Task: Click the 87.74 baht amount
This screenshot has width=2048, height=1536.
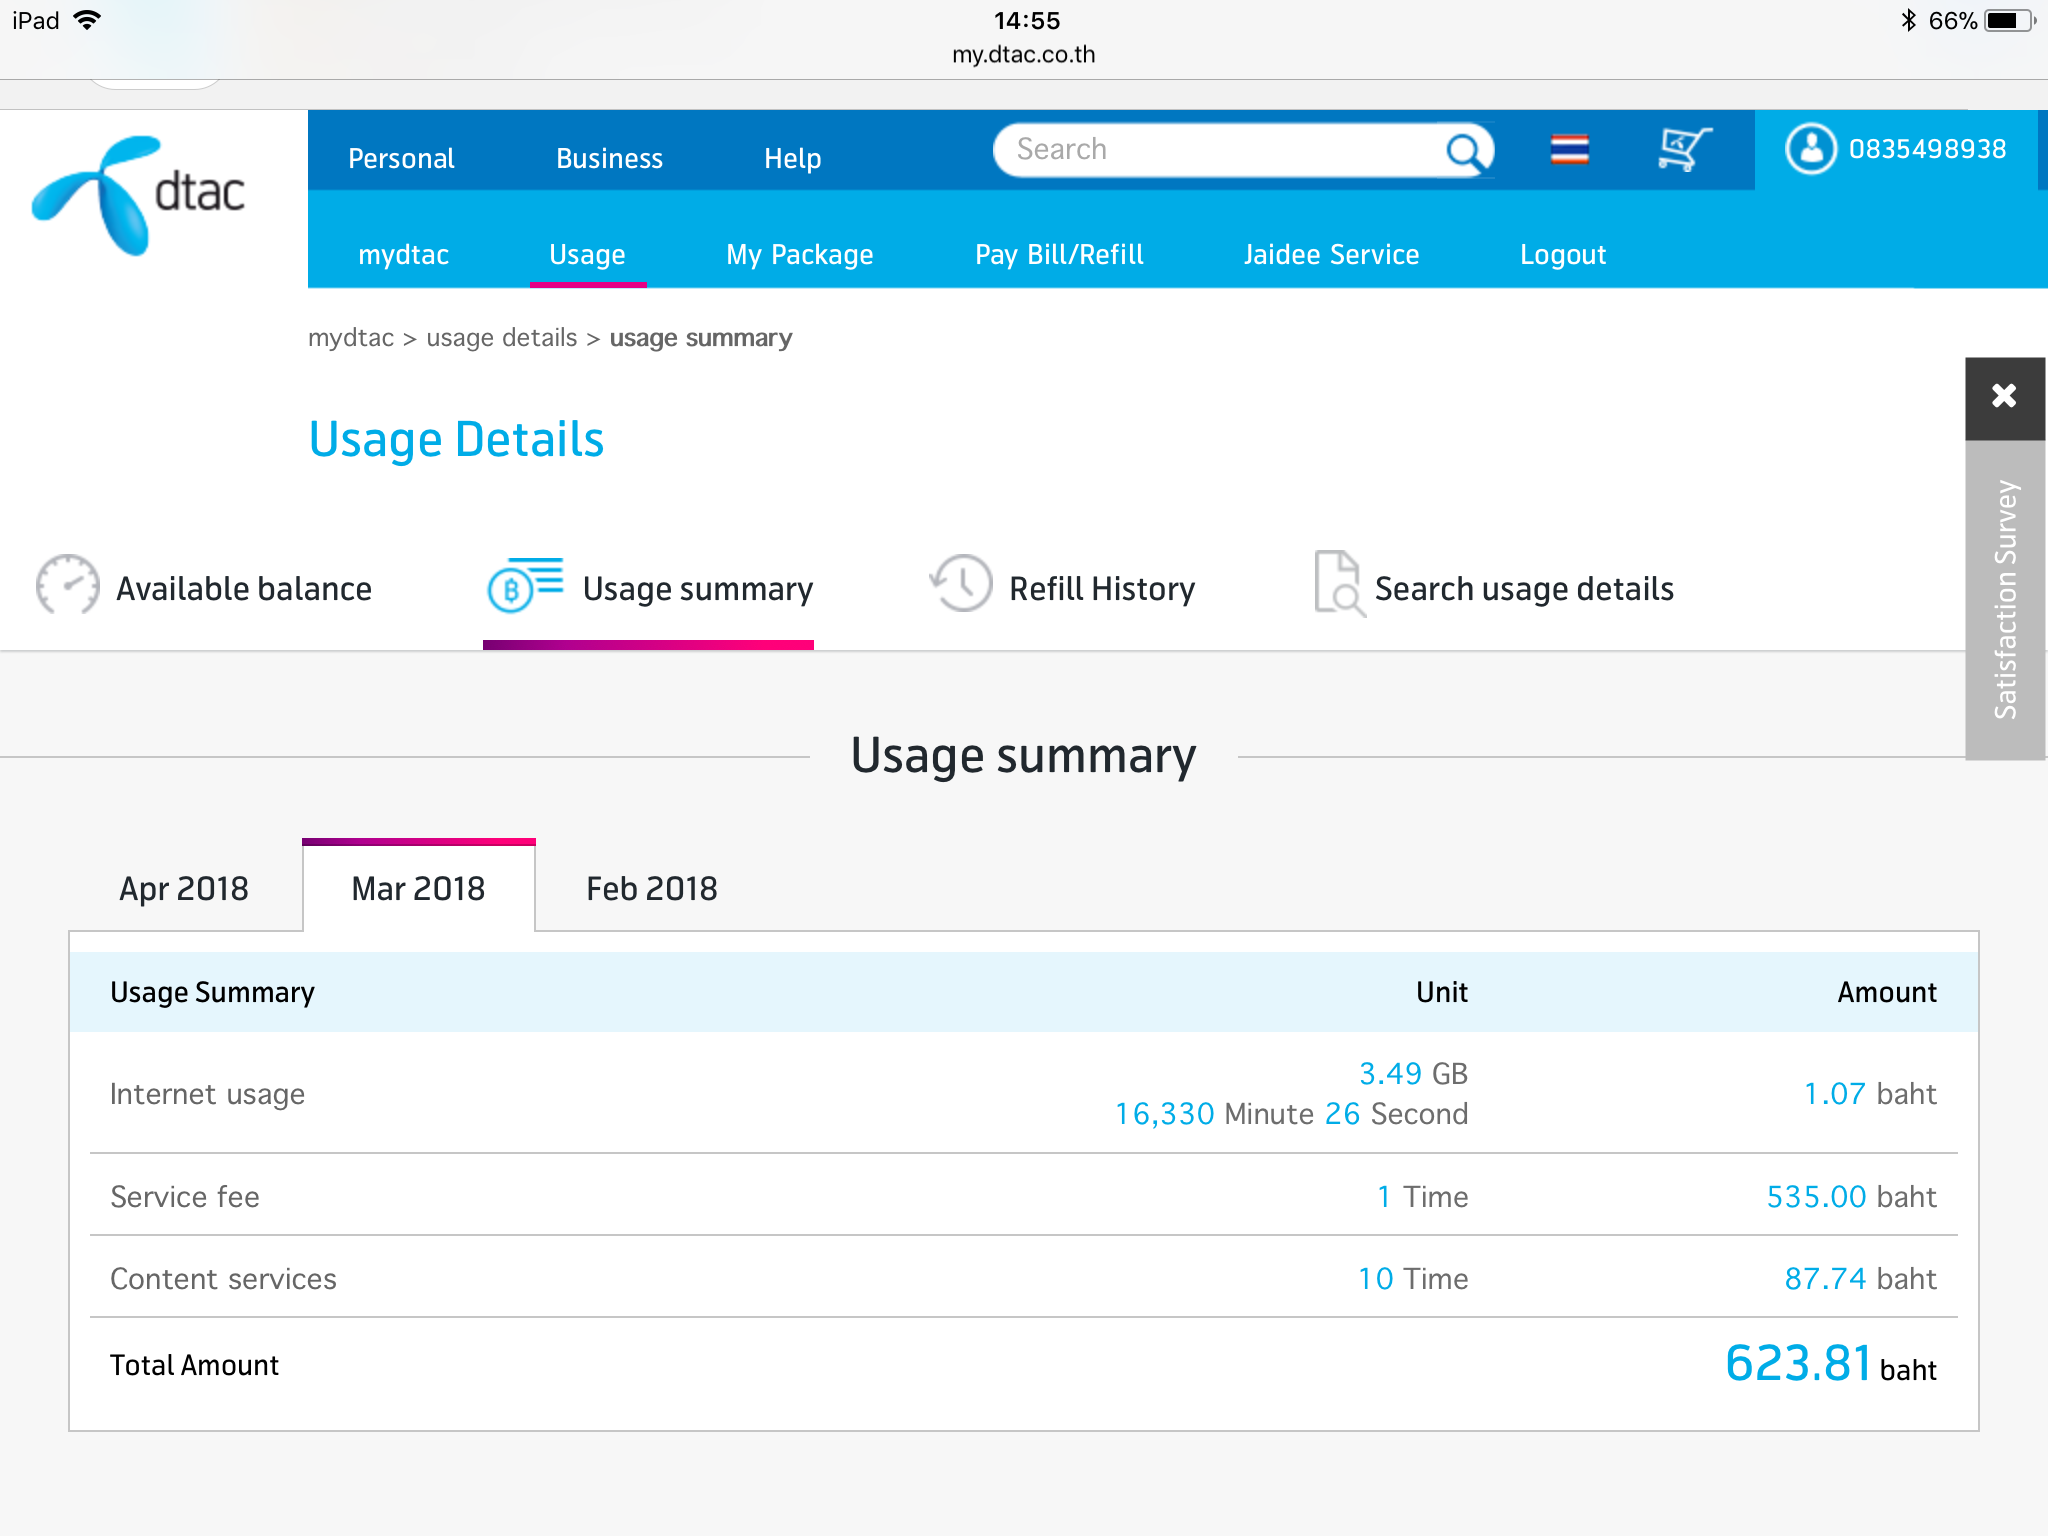Action: 1861,1279
